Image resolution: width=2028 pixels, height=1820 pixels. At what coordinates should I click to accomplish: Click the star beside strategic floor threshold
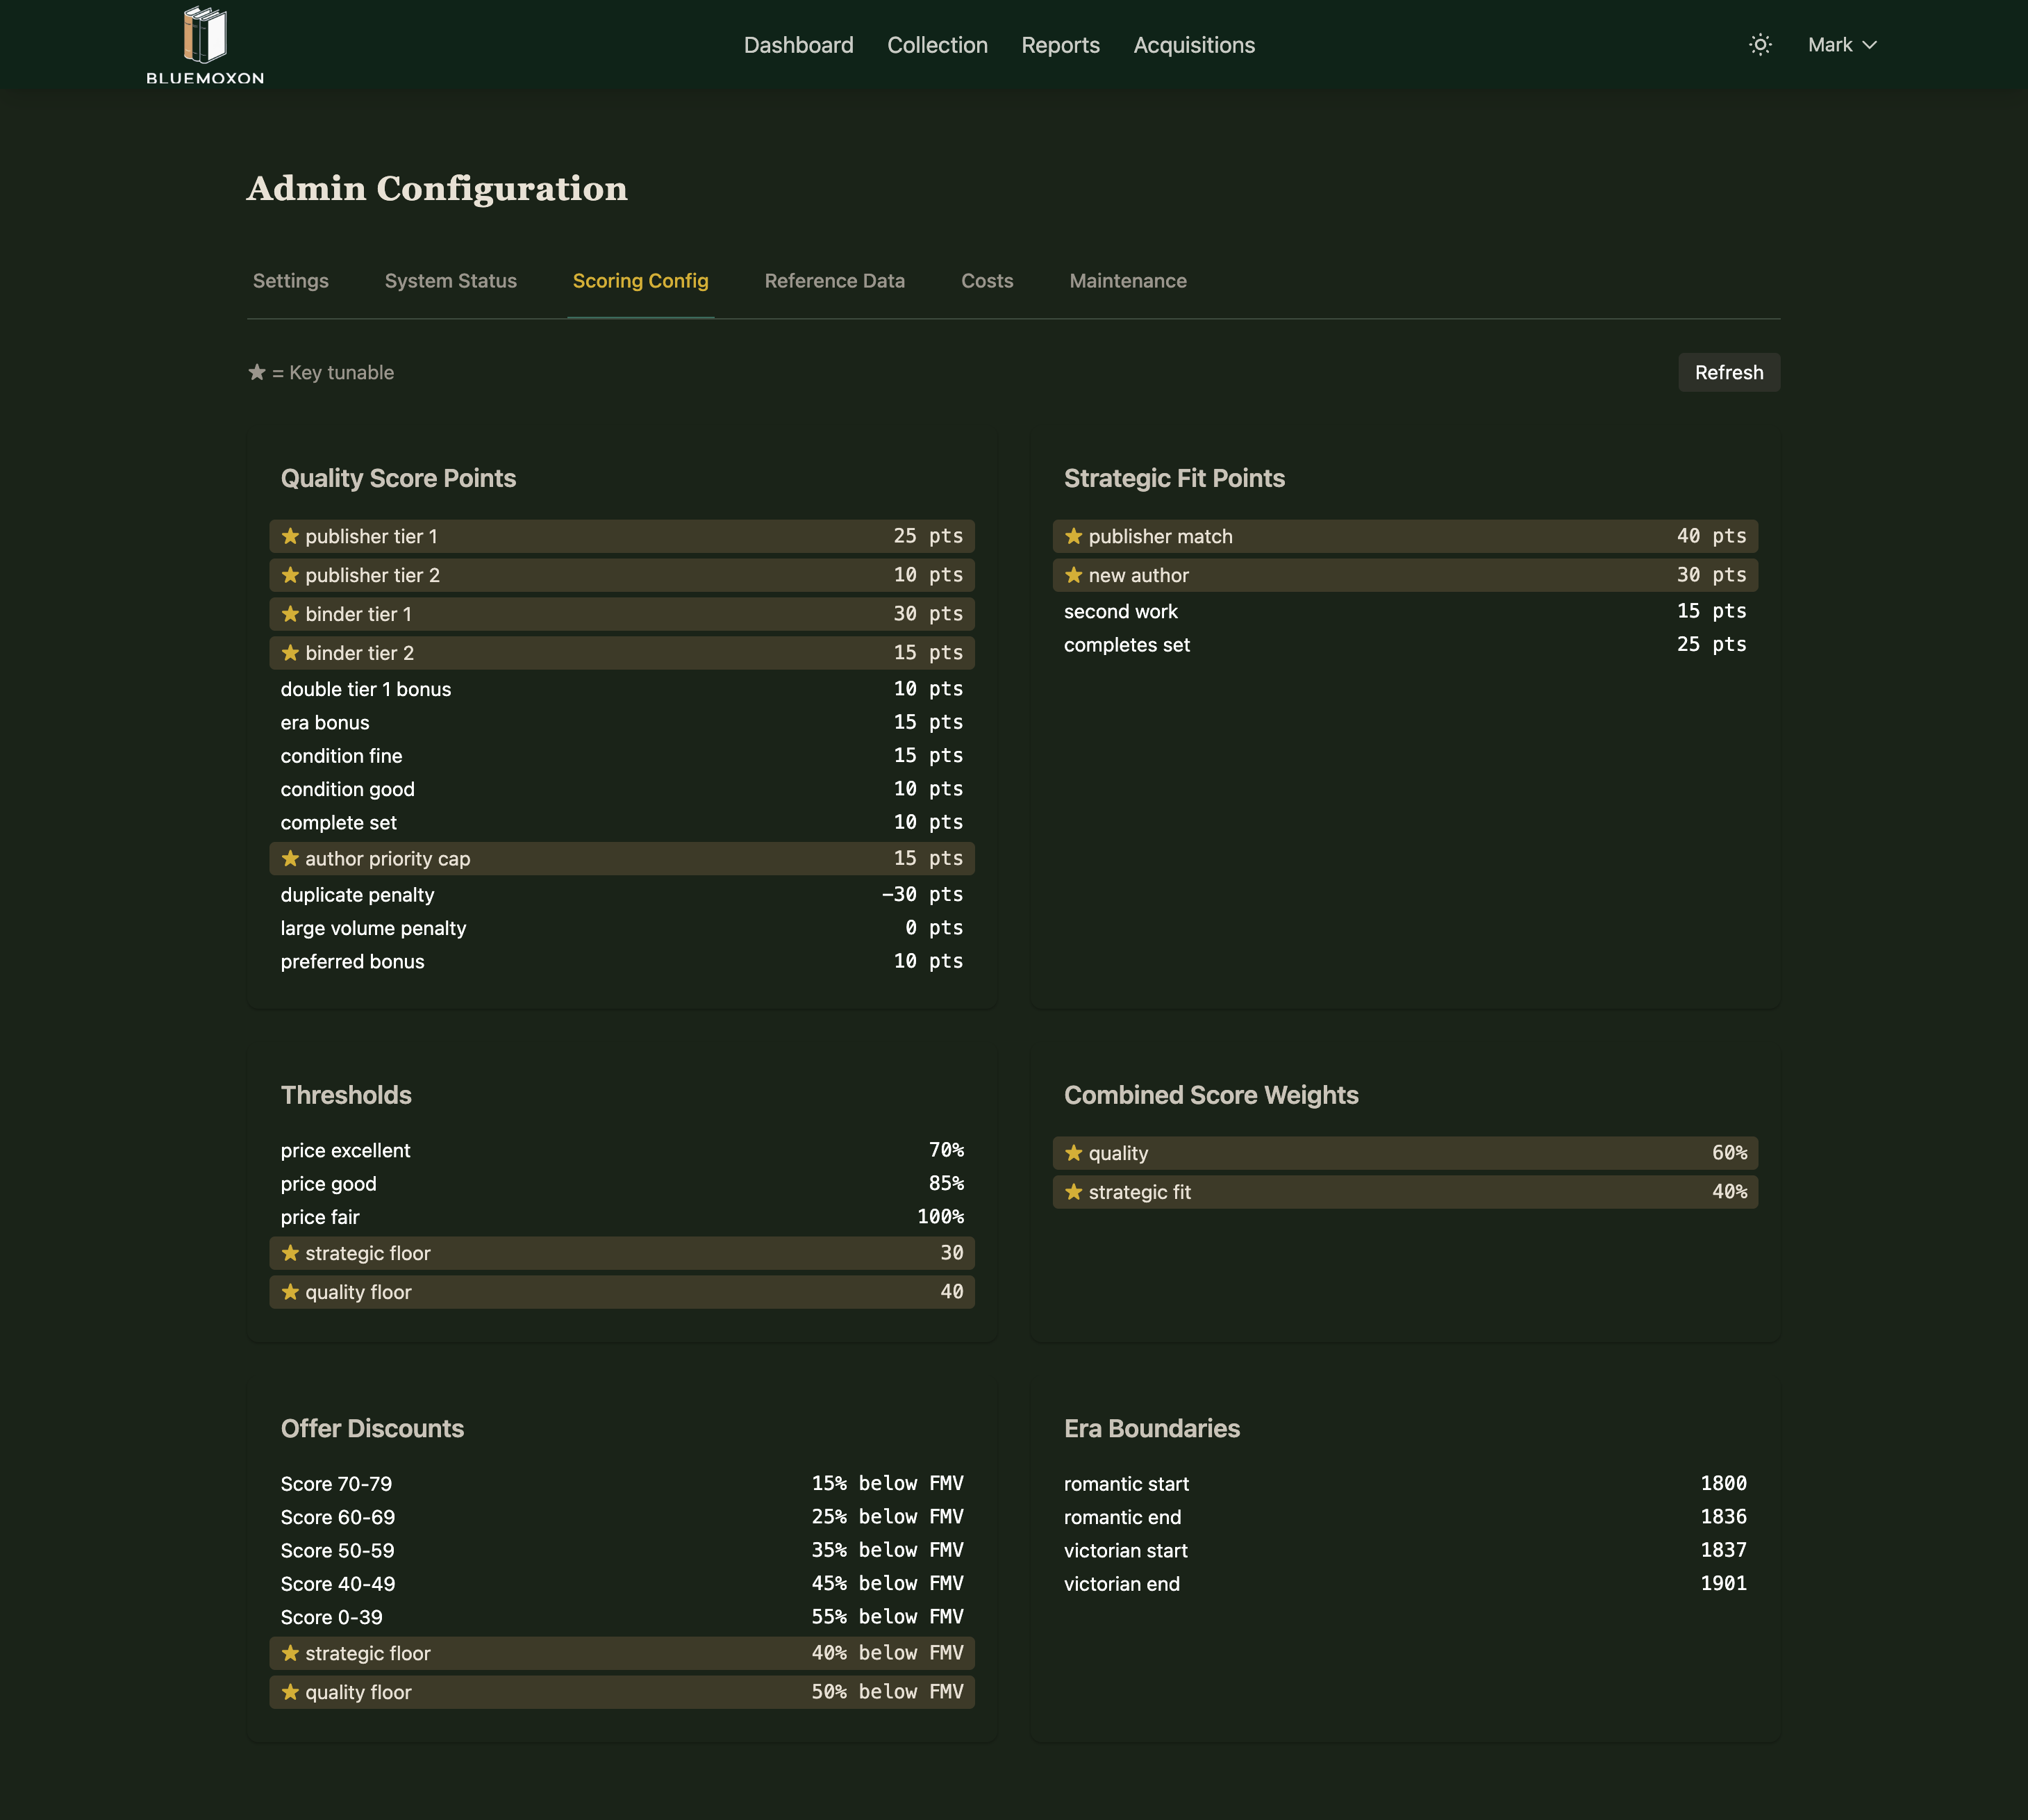click(x=290, y=1252)
